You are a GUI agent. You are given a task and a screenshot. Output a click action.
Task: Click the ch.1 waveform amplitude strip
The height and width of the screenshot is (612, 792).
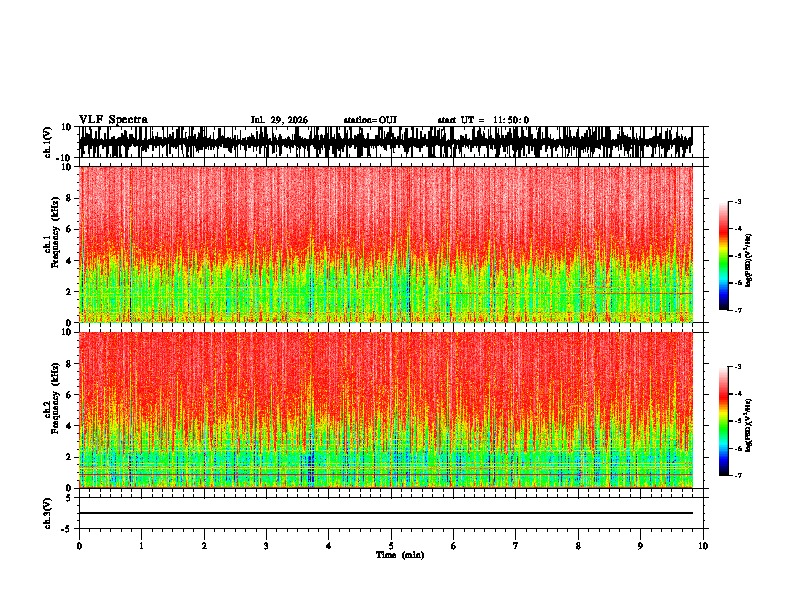click(x=386, y=142)
